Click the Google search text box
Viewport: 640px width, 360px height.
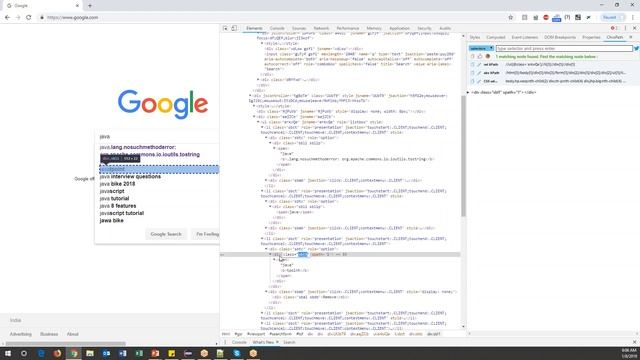pyautogui.click(x=158, y=136)
